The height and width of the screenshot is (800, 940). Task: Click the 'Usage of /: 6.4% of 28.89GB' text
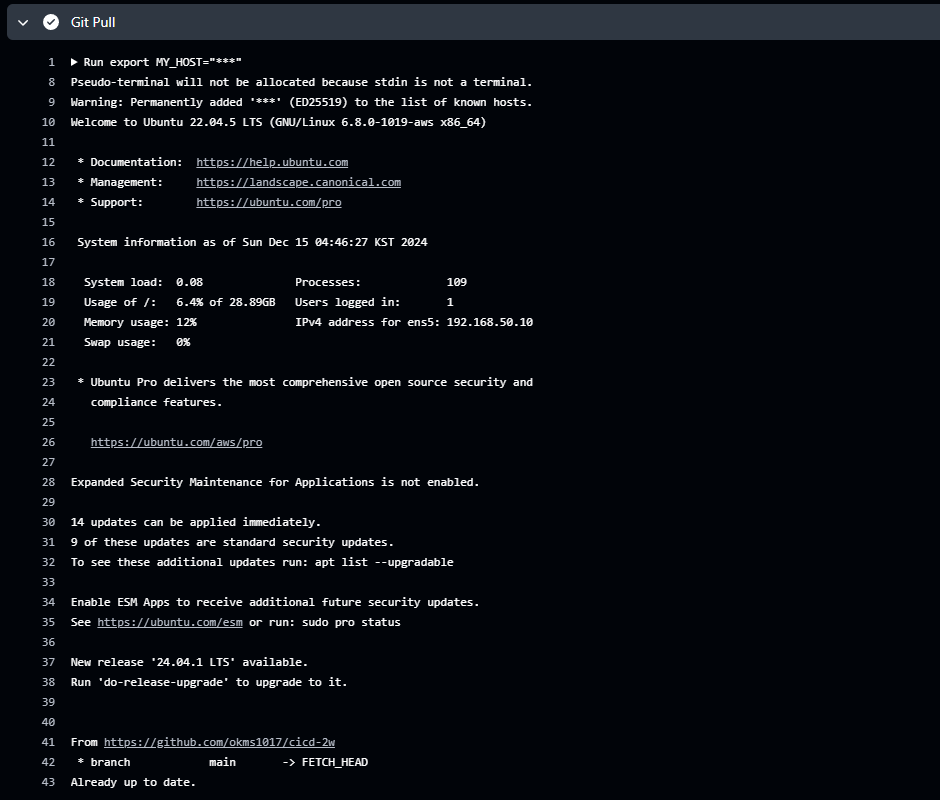tap(179, 302)
